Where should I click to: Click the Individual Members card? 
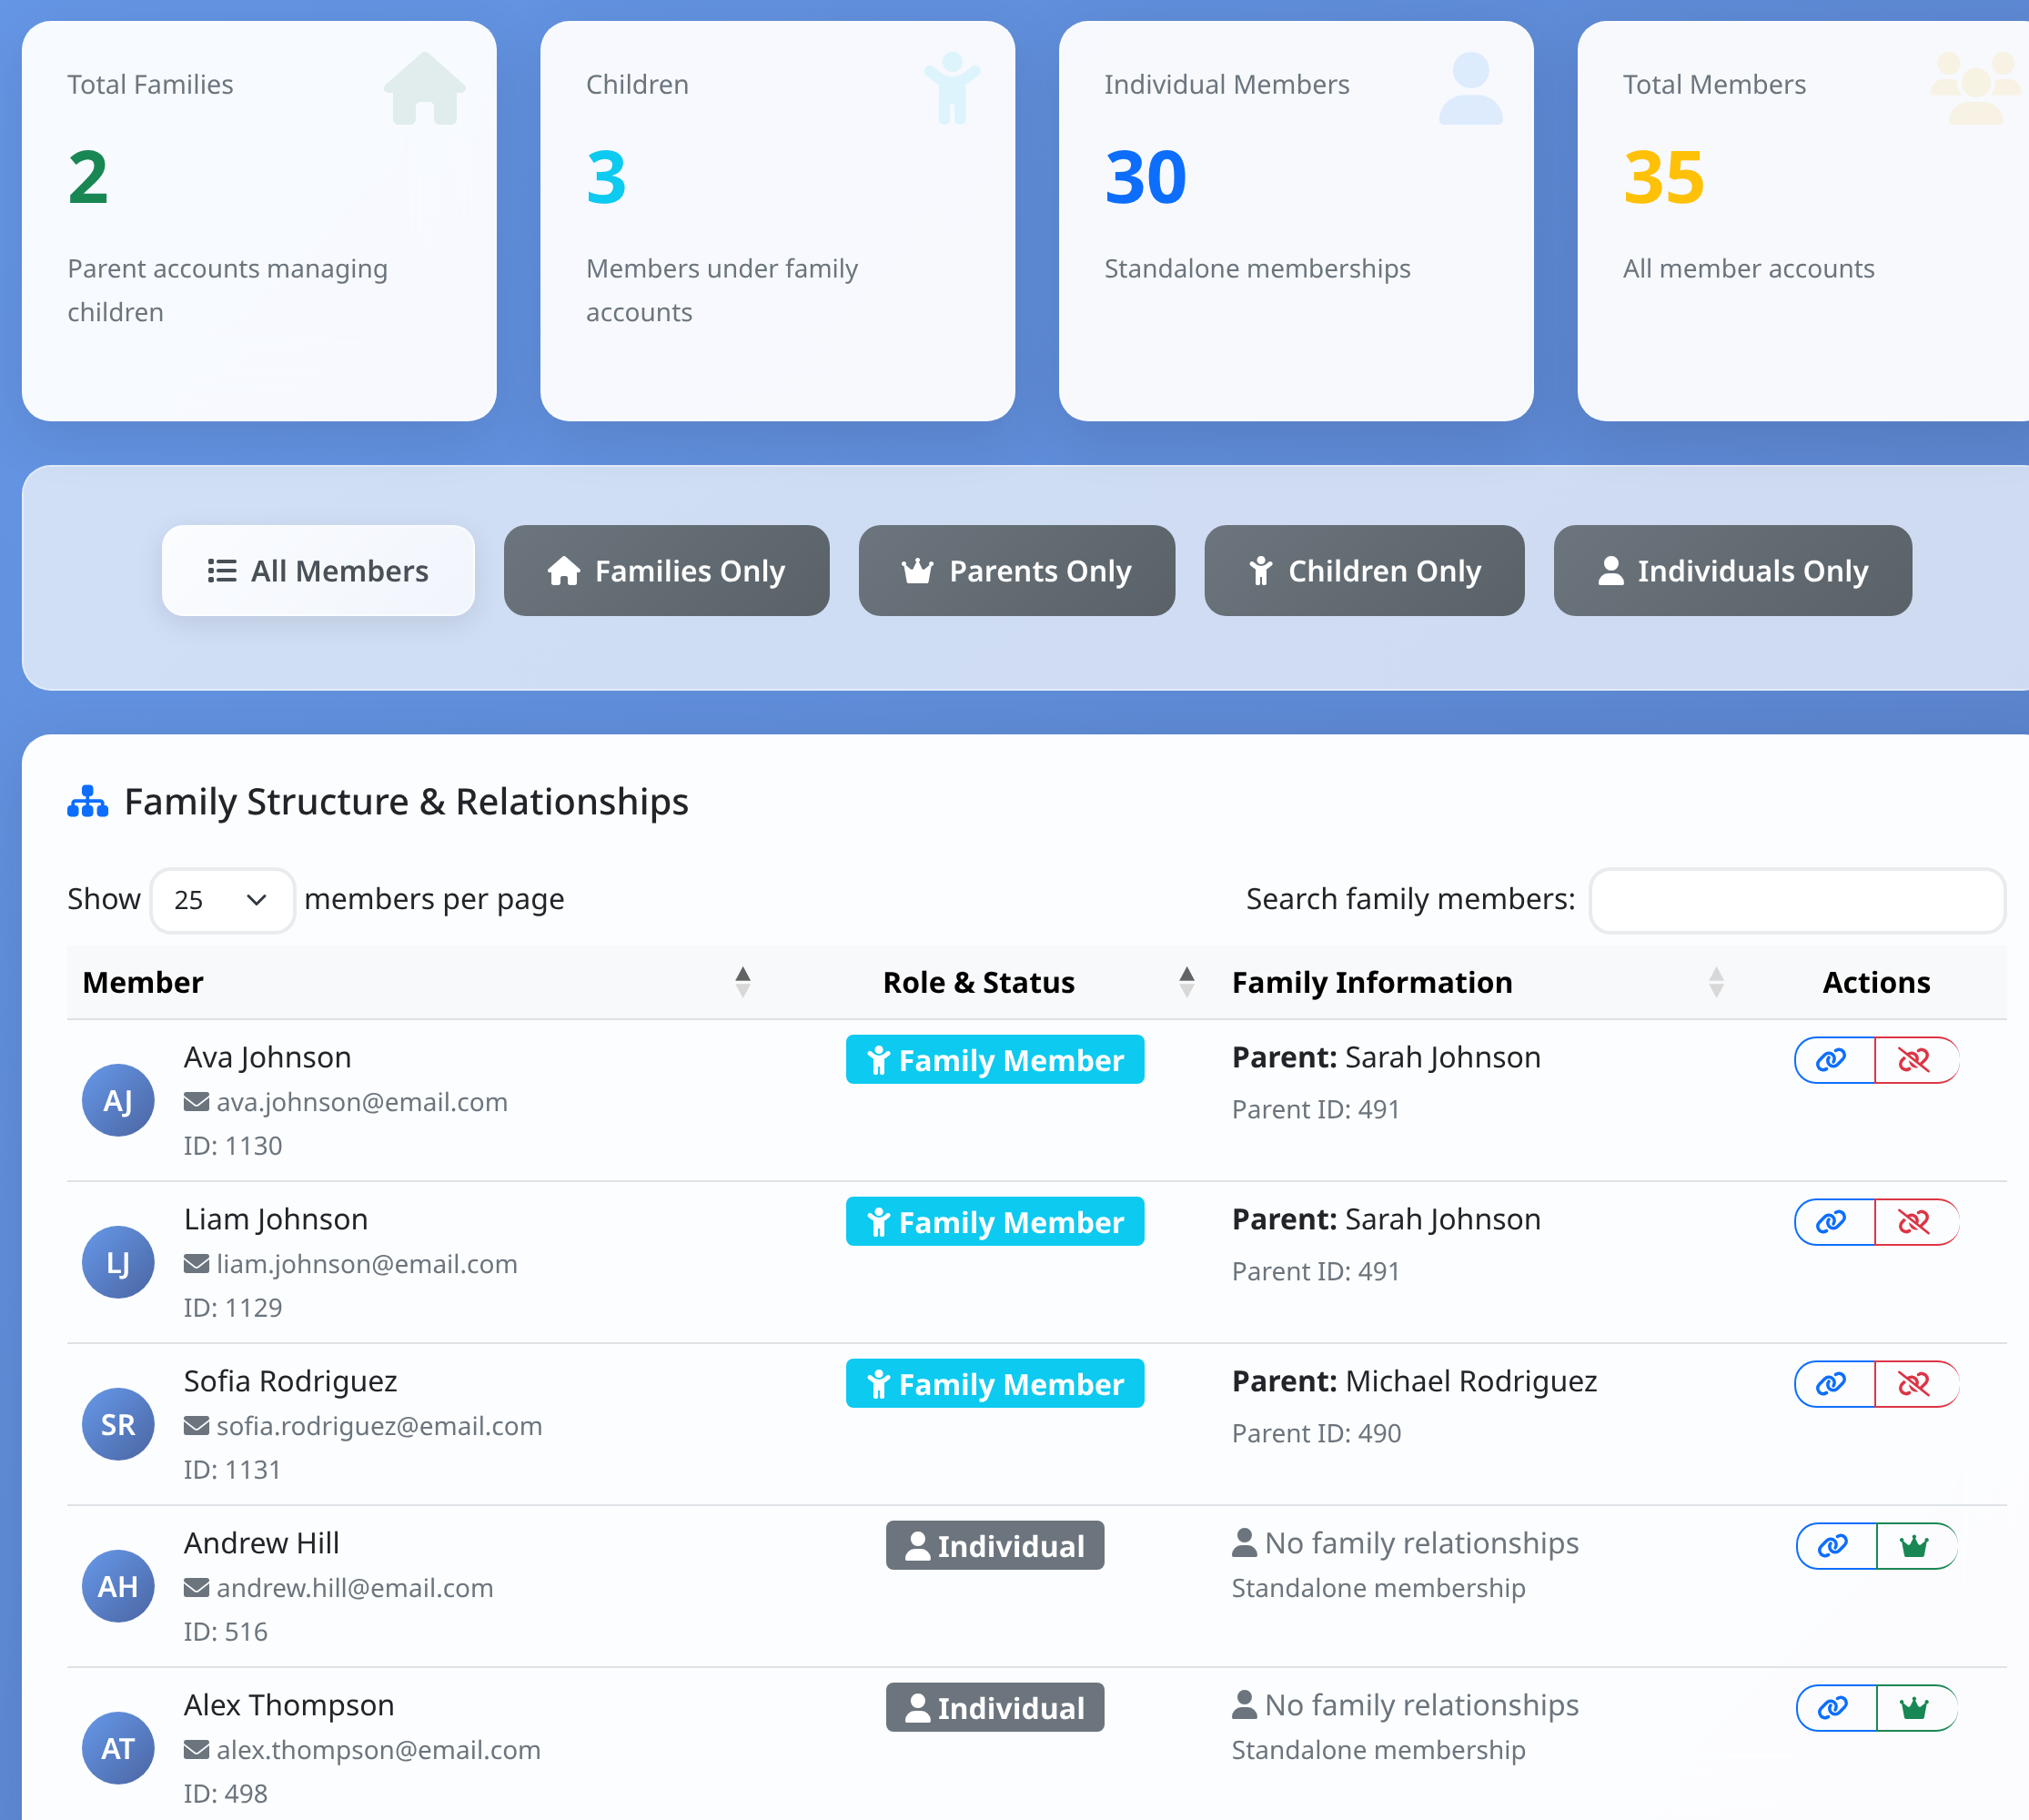[x=1296, y=221]
